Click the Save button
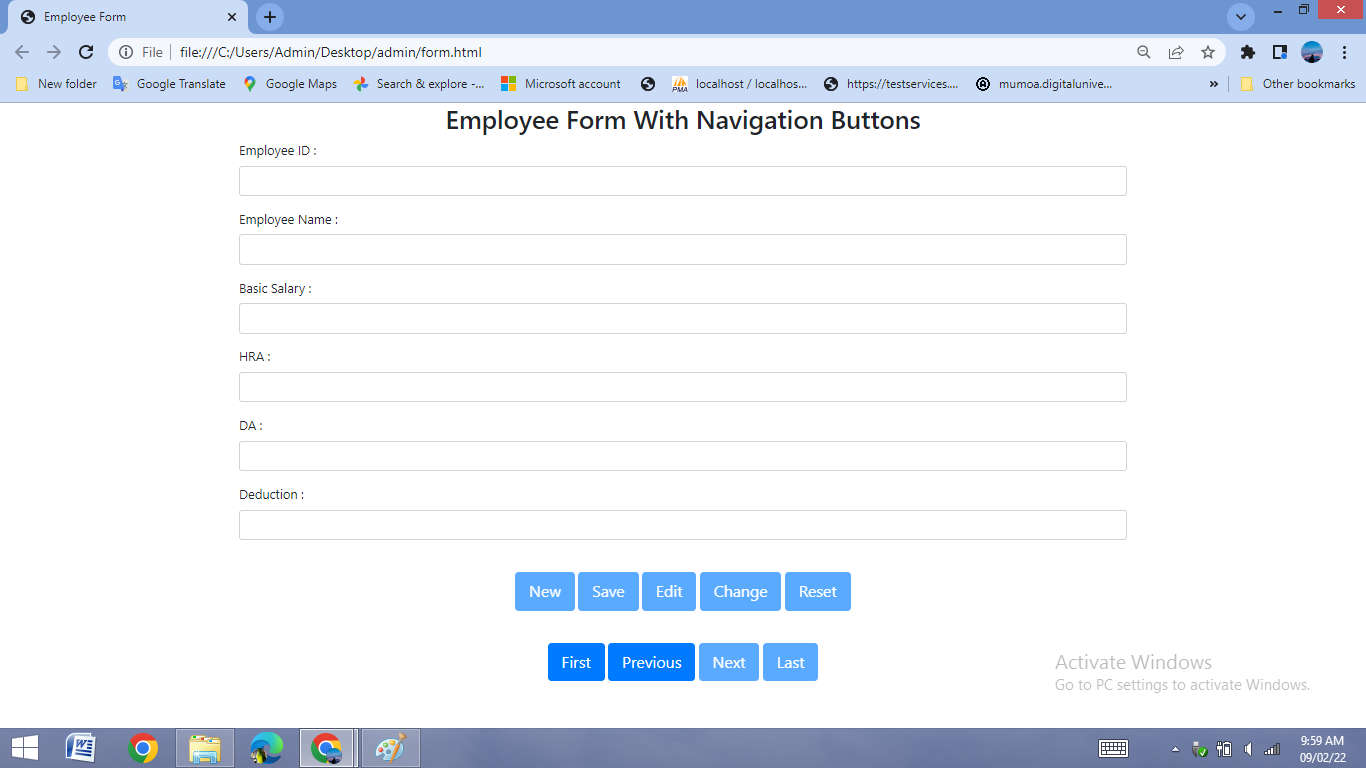This screenshot has width=1366, height=768. coord(608,591)
